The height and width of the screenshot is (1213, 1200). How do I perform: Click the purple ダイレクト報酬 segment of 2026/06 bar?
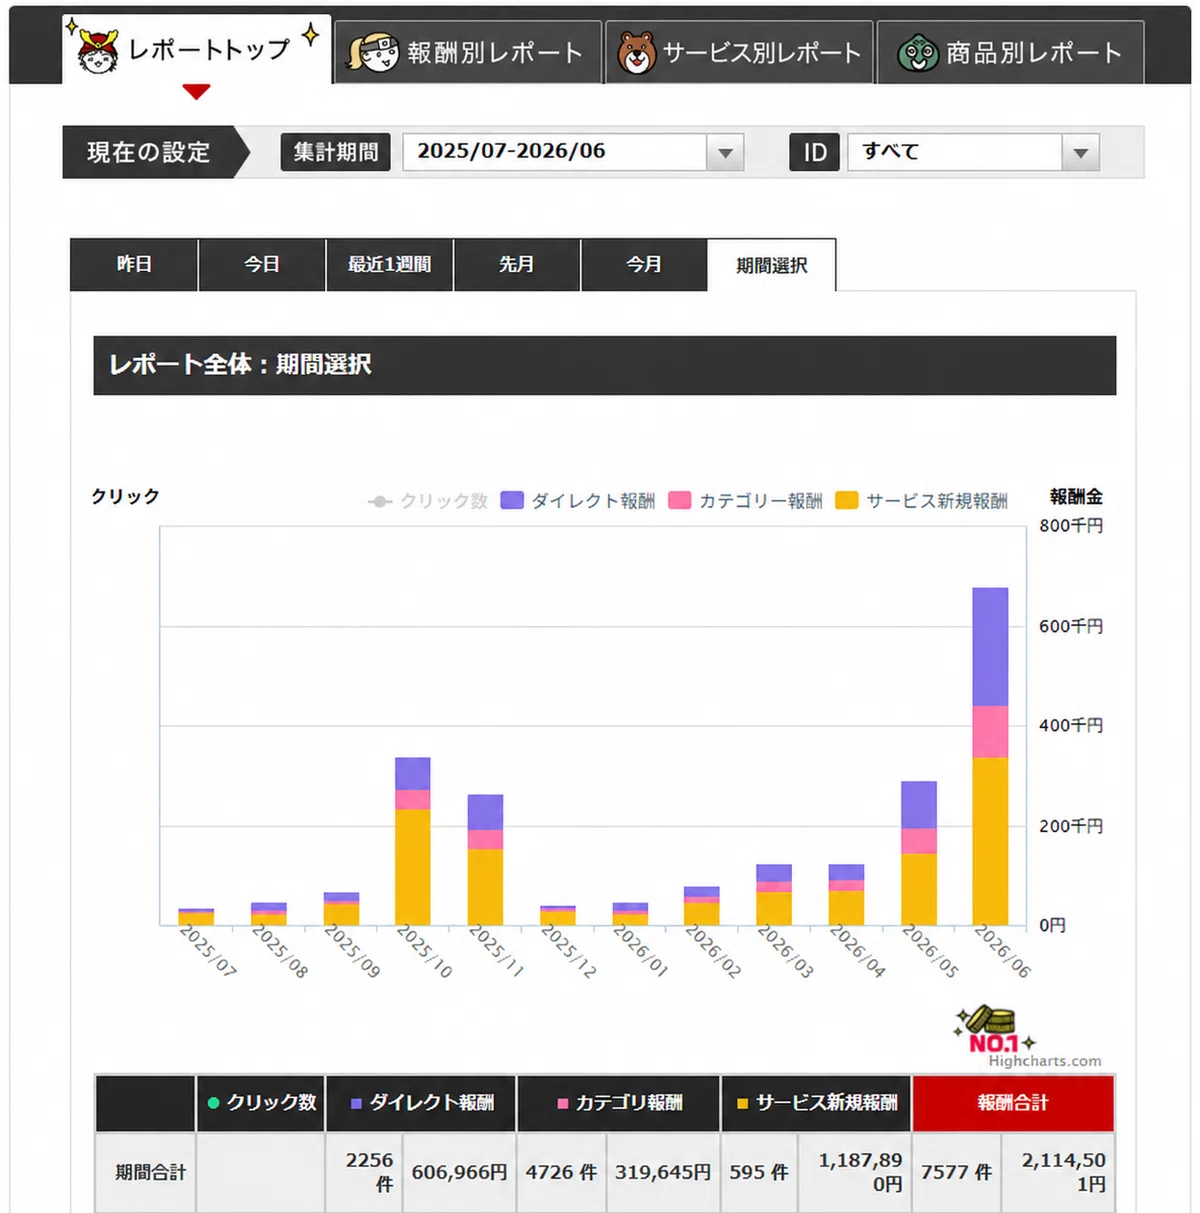(x=990, y=647)
